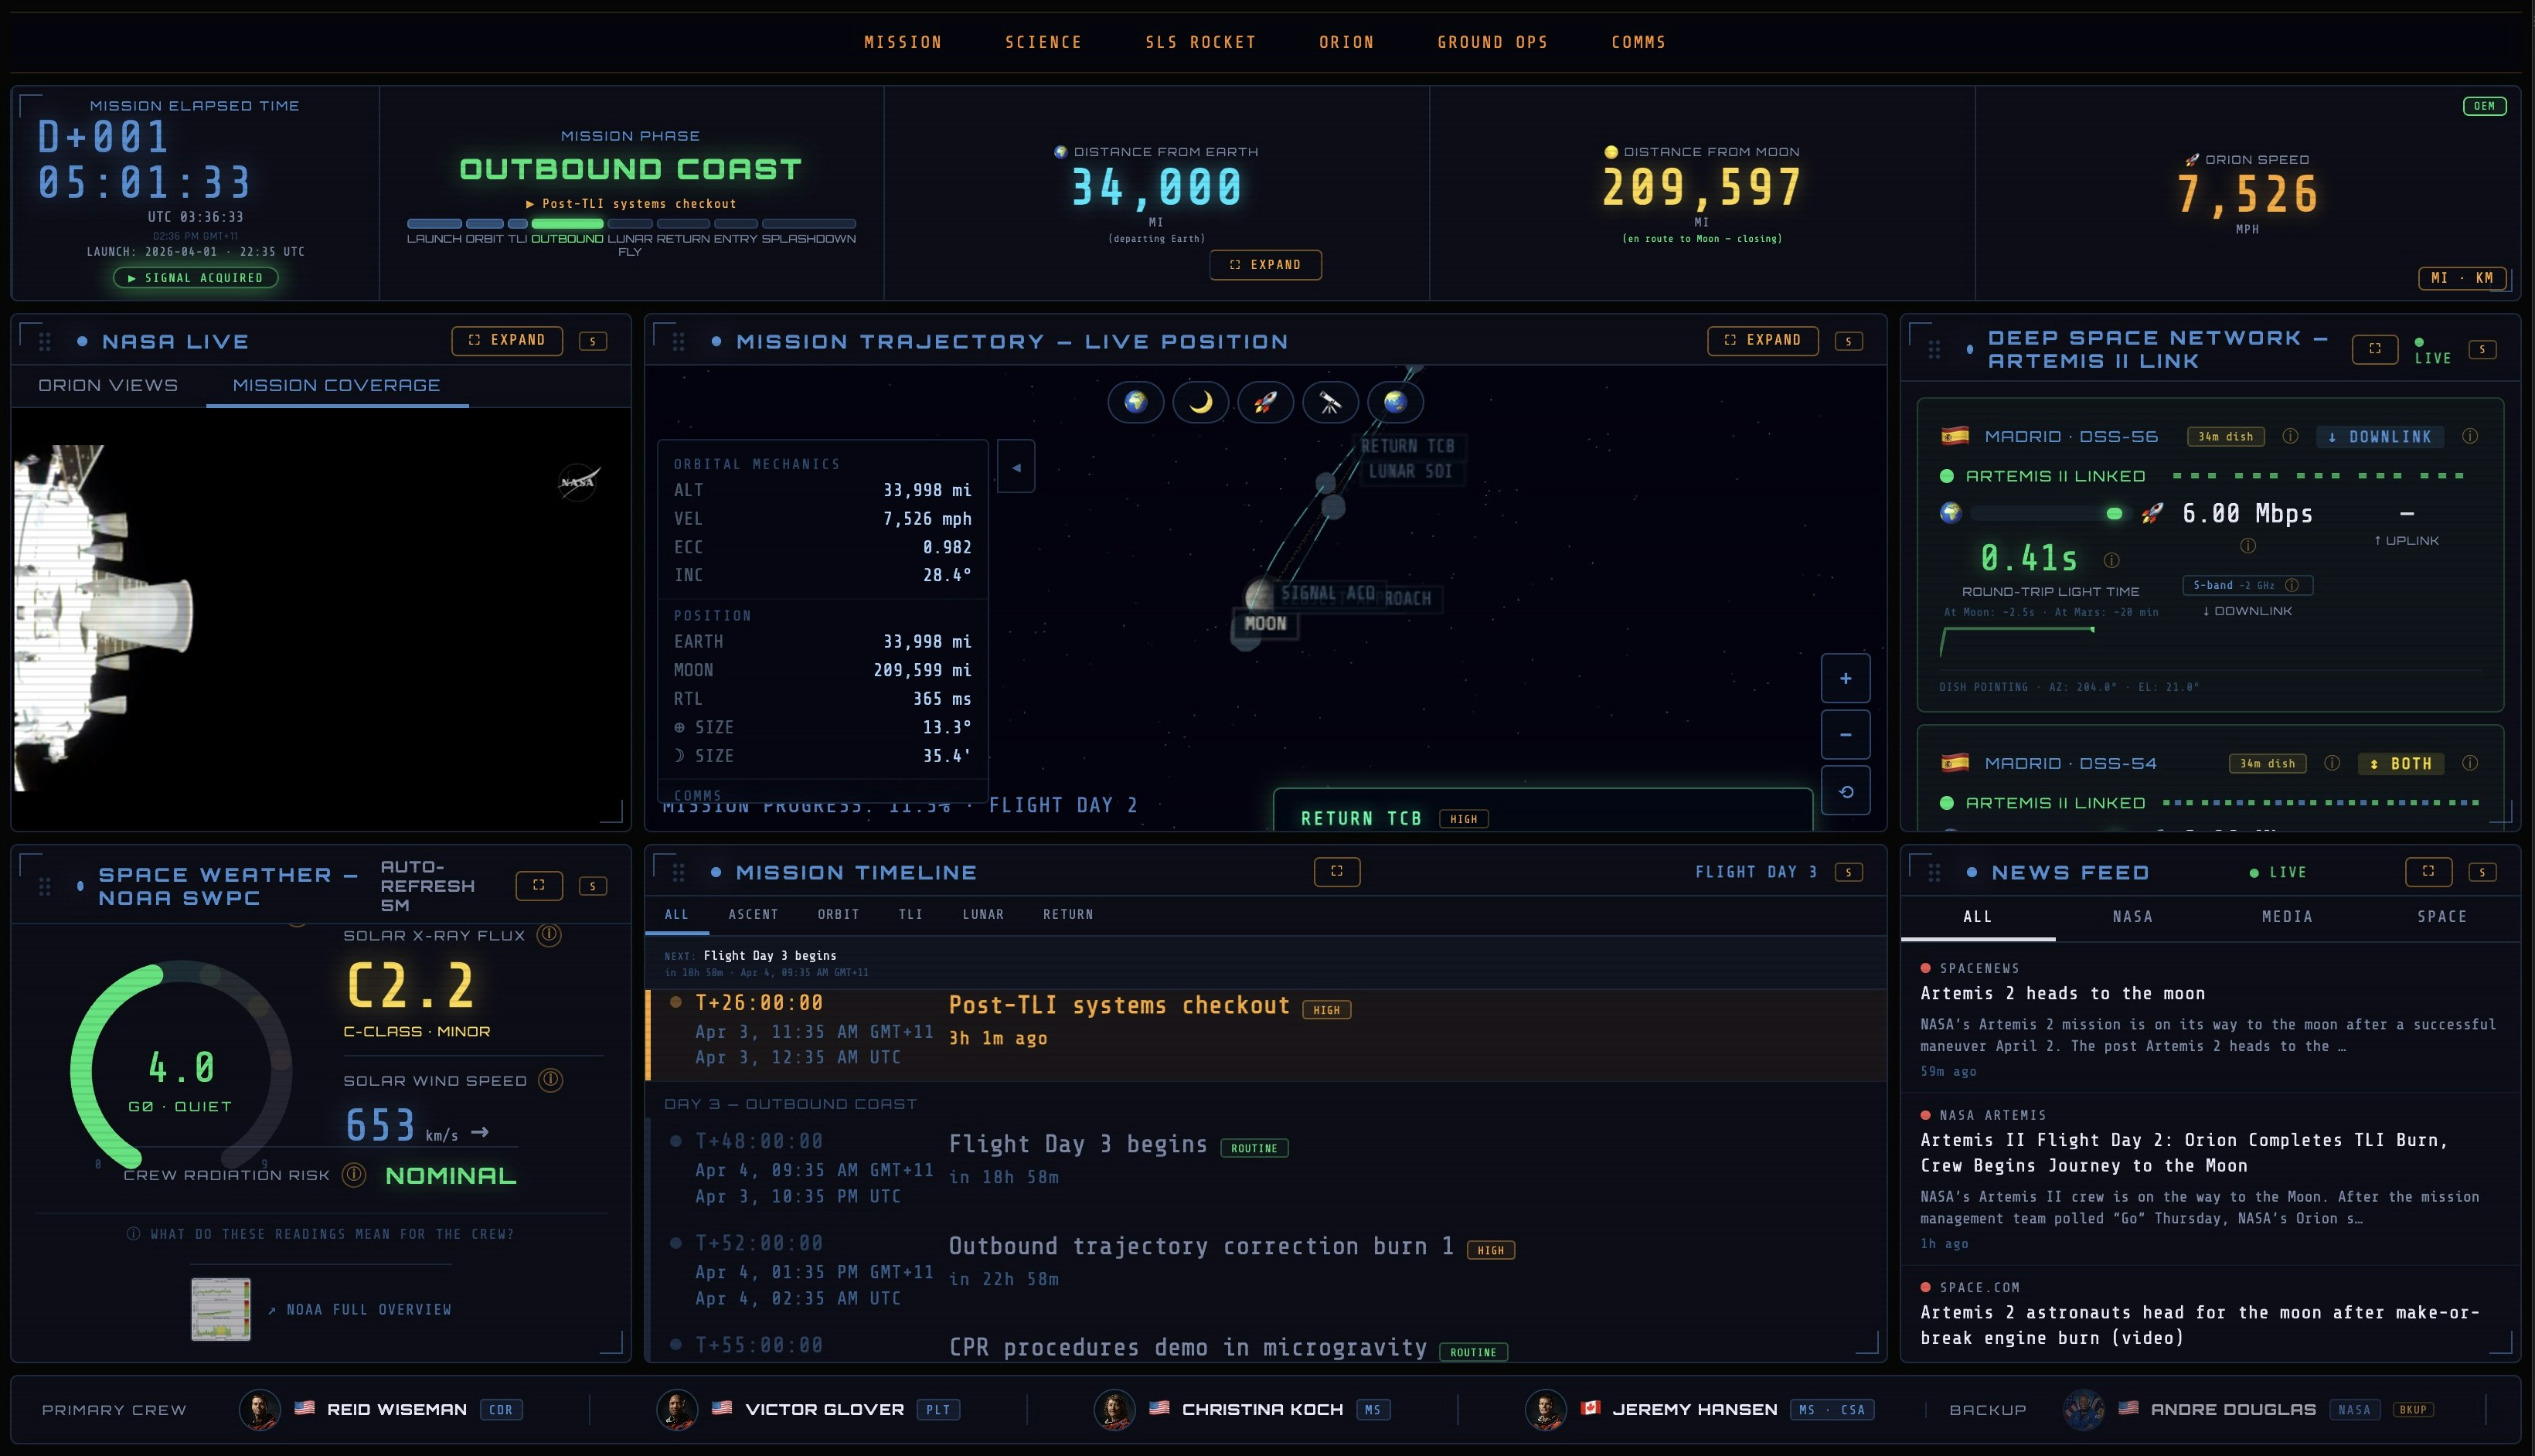Switch to the Mission Coverage tab

click(336, 385)
